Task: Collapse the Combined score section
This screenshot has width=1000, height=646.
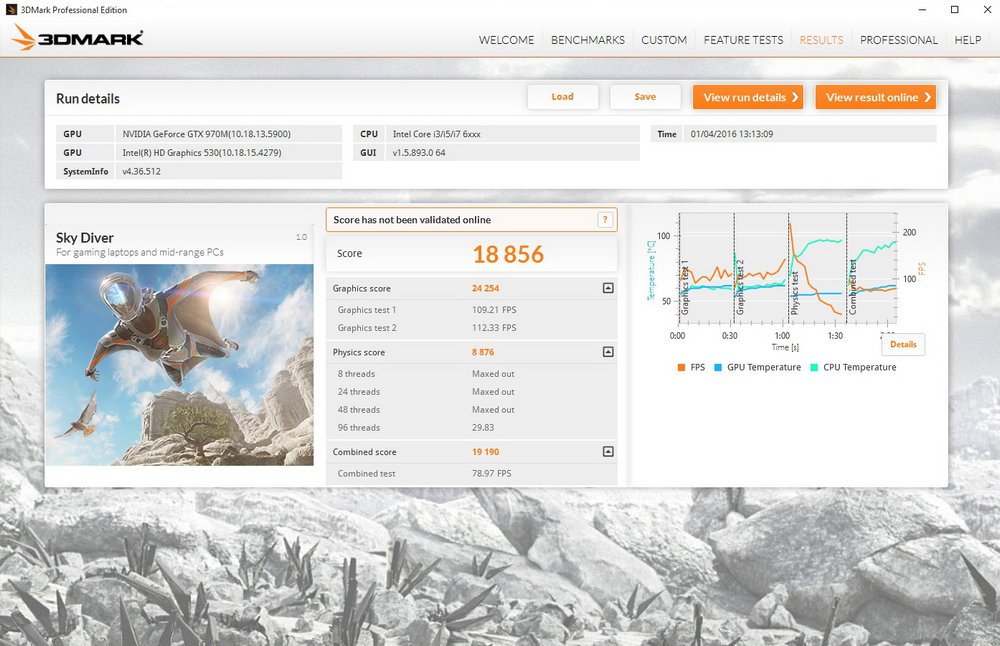Action: pos(607,452)
